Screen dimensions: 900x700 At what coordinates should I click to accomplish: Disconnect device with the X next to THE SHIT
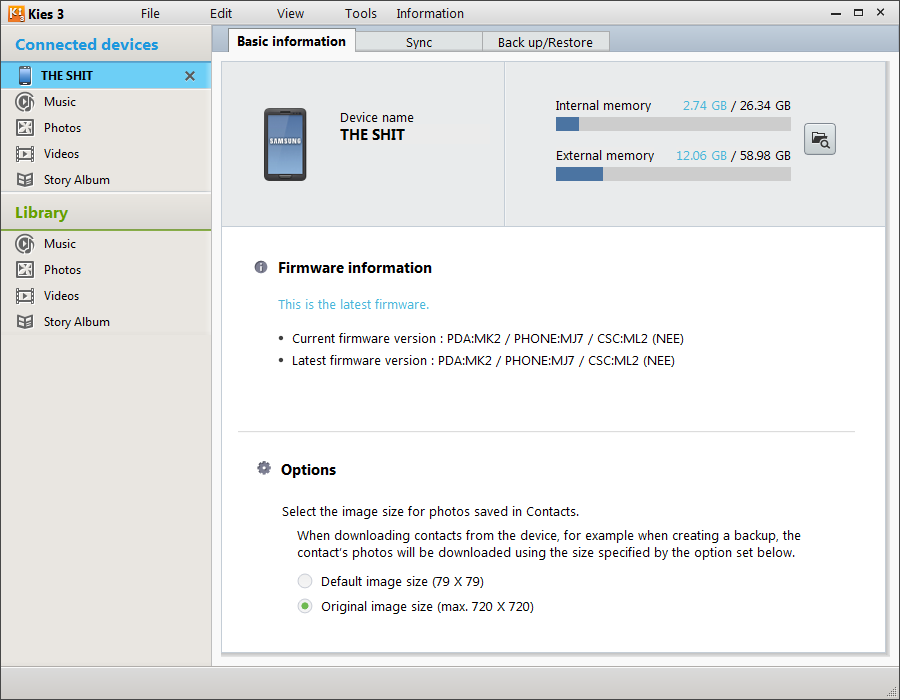tap(190, 76)
